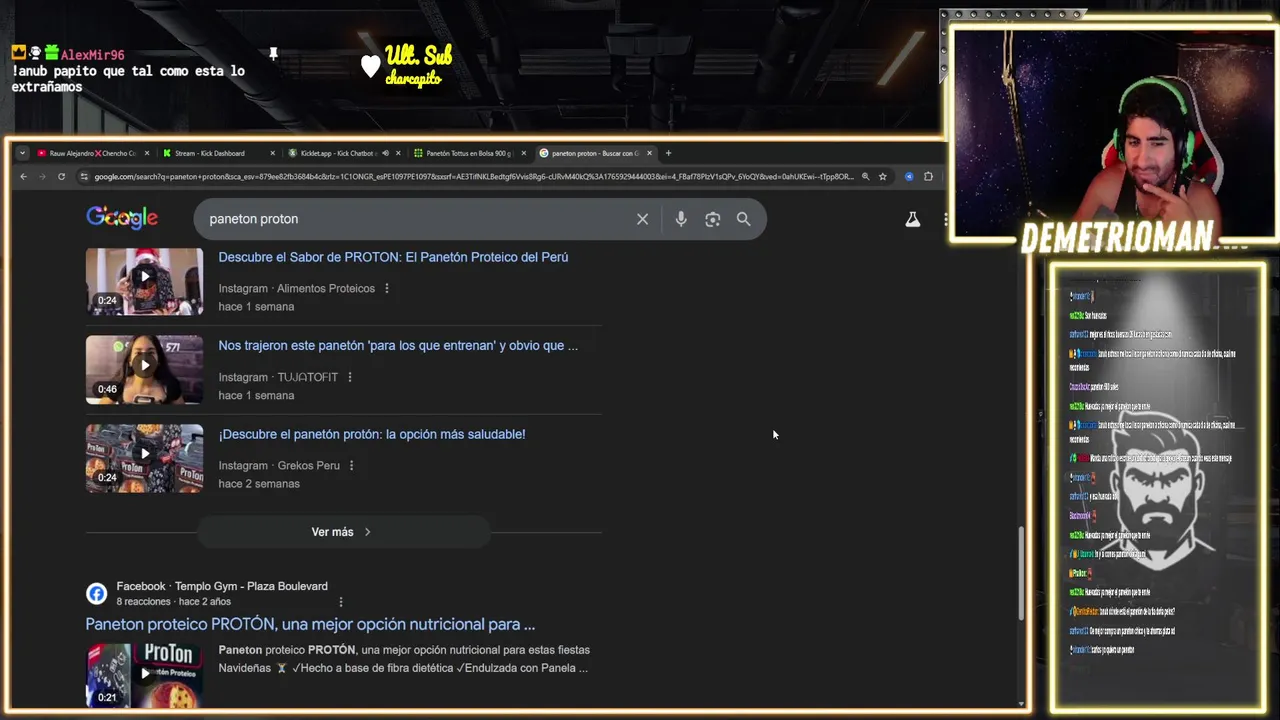Clear the search query with X
1280x720 pixels.
642,219
